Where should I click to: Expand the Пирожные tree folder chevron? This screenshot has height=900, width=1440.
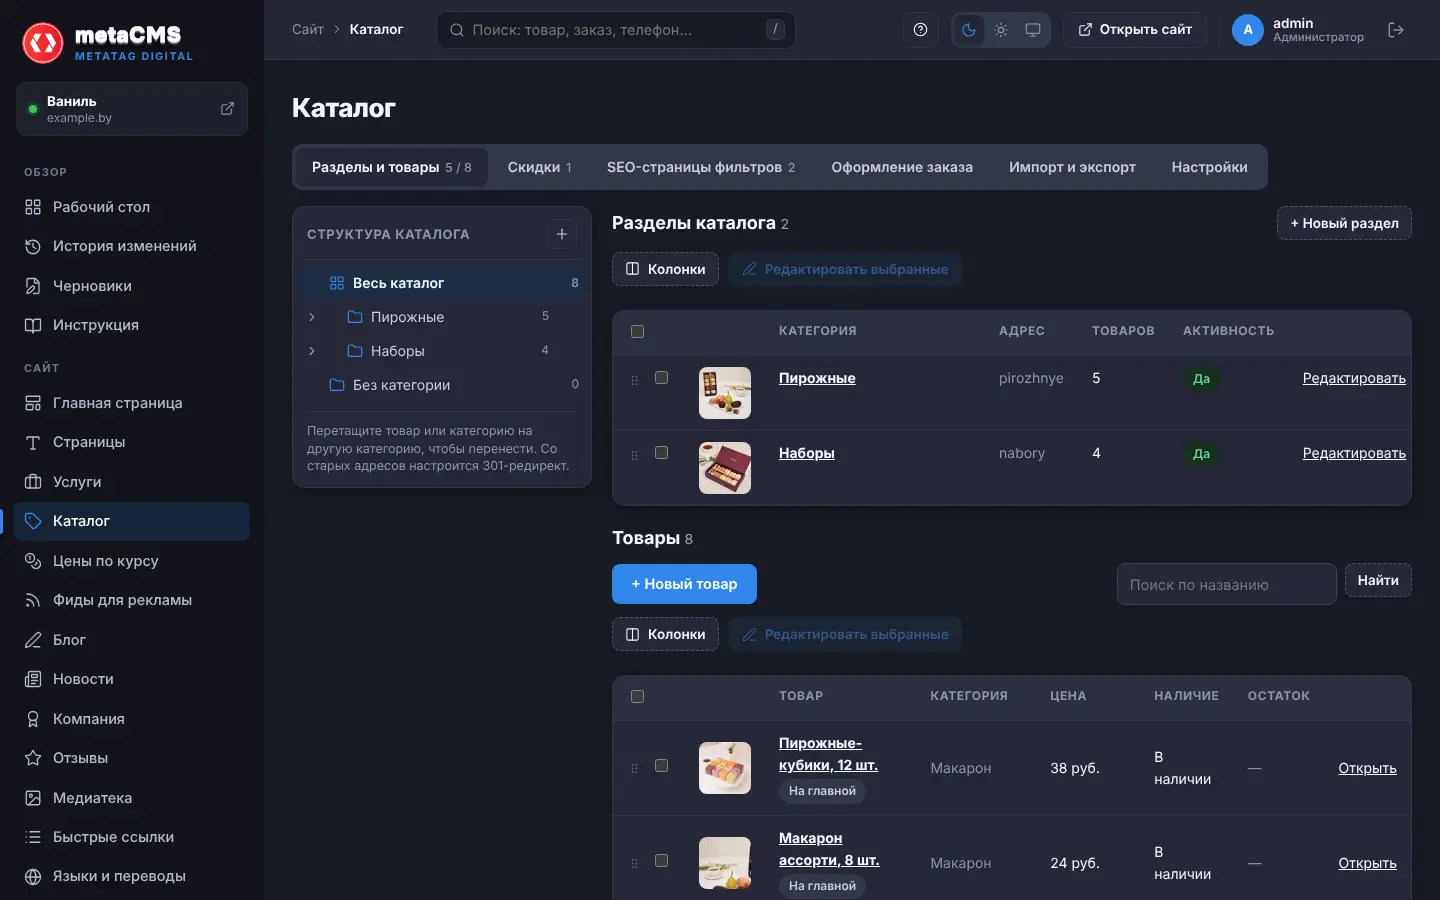pyautogui.click(x=312, y=317)
